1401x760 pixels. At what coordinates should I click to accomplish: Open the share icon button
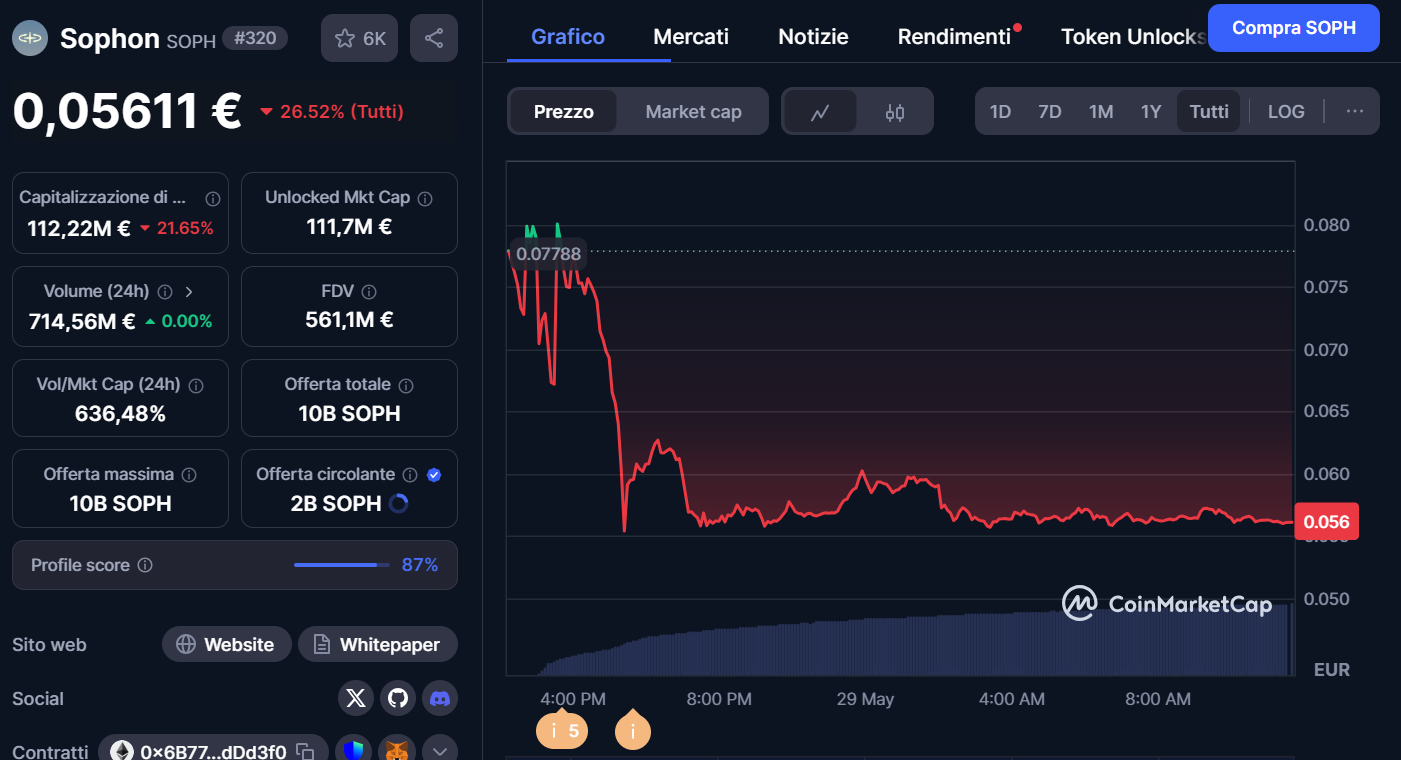(434, 38)
